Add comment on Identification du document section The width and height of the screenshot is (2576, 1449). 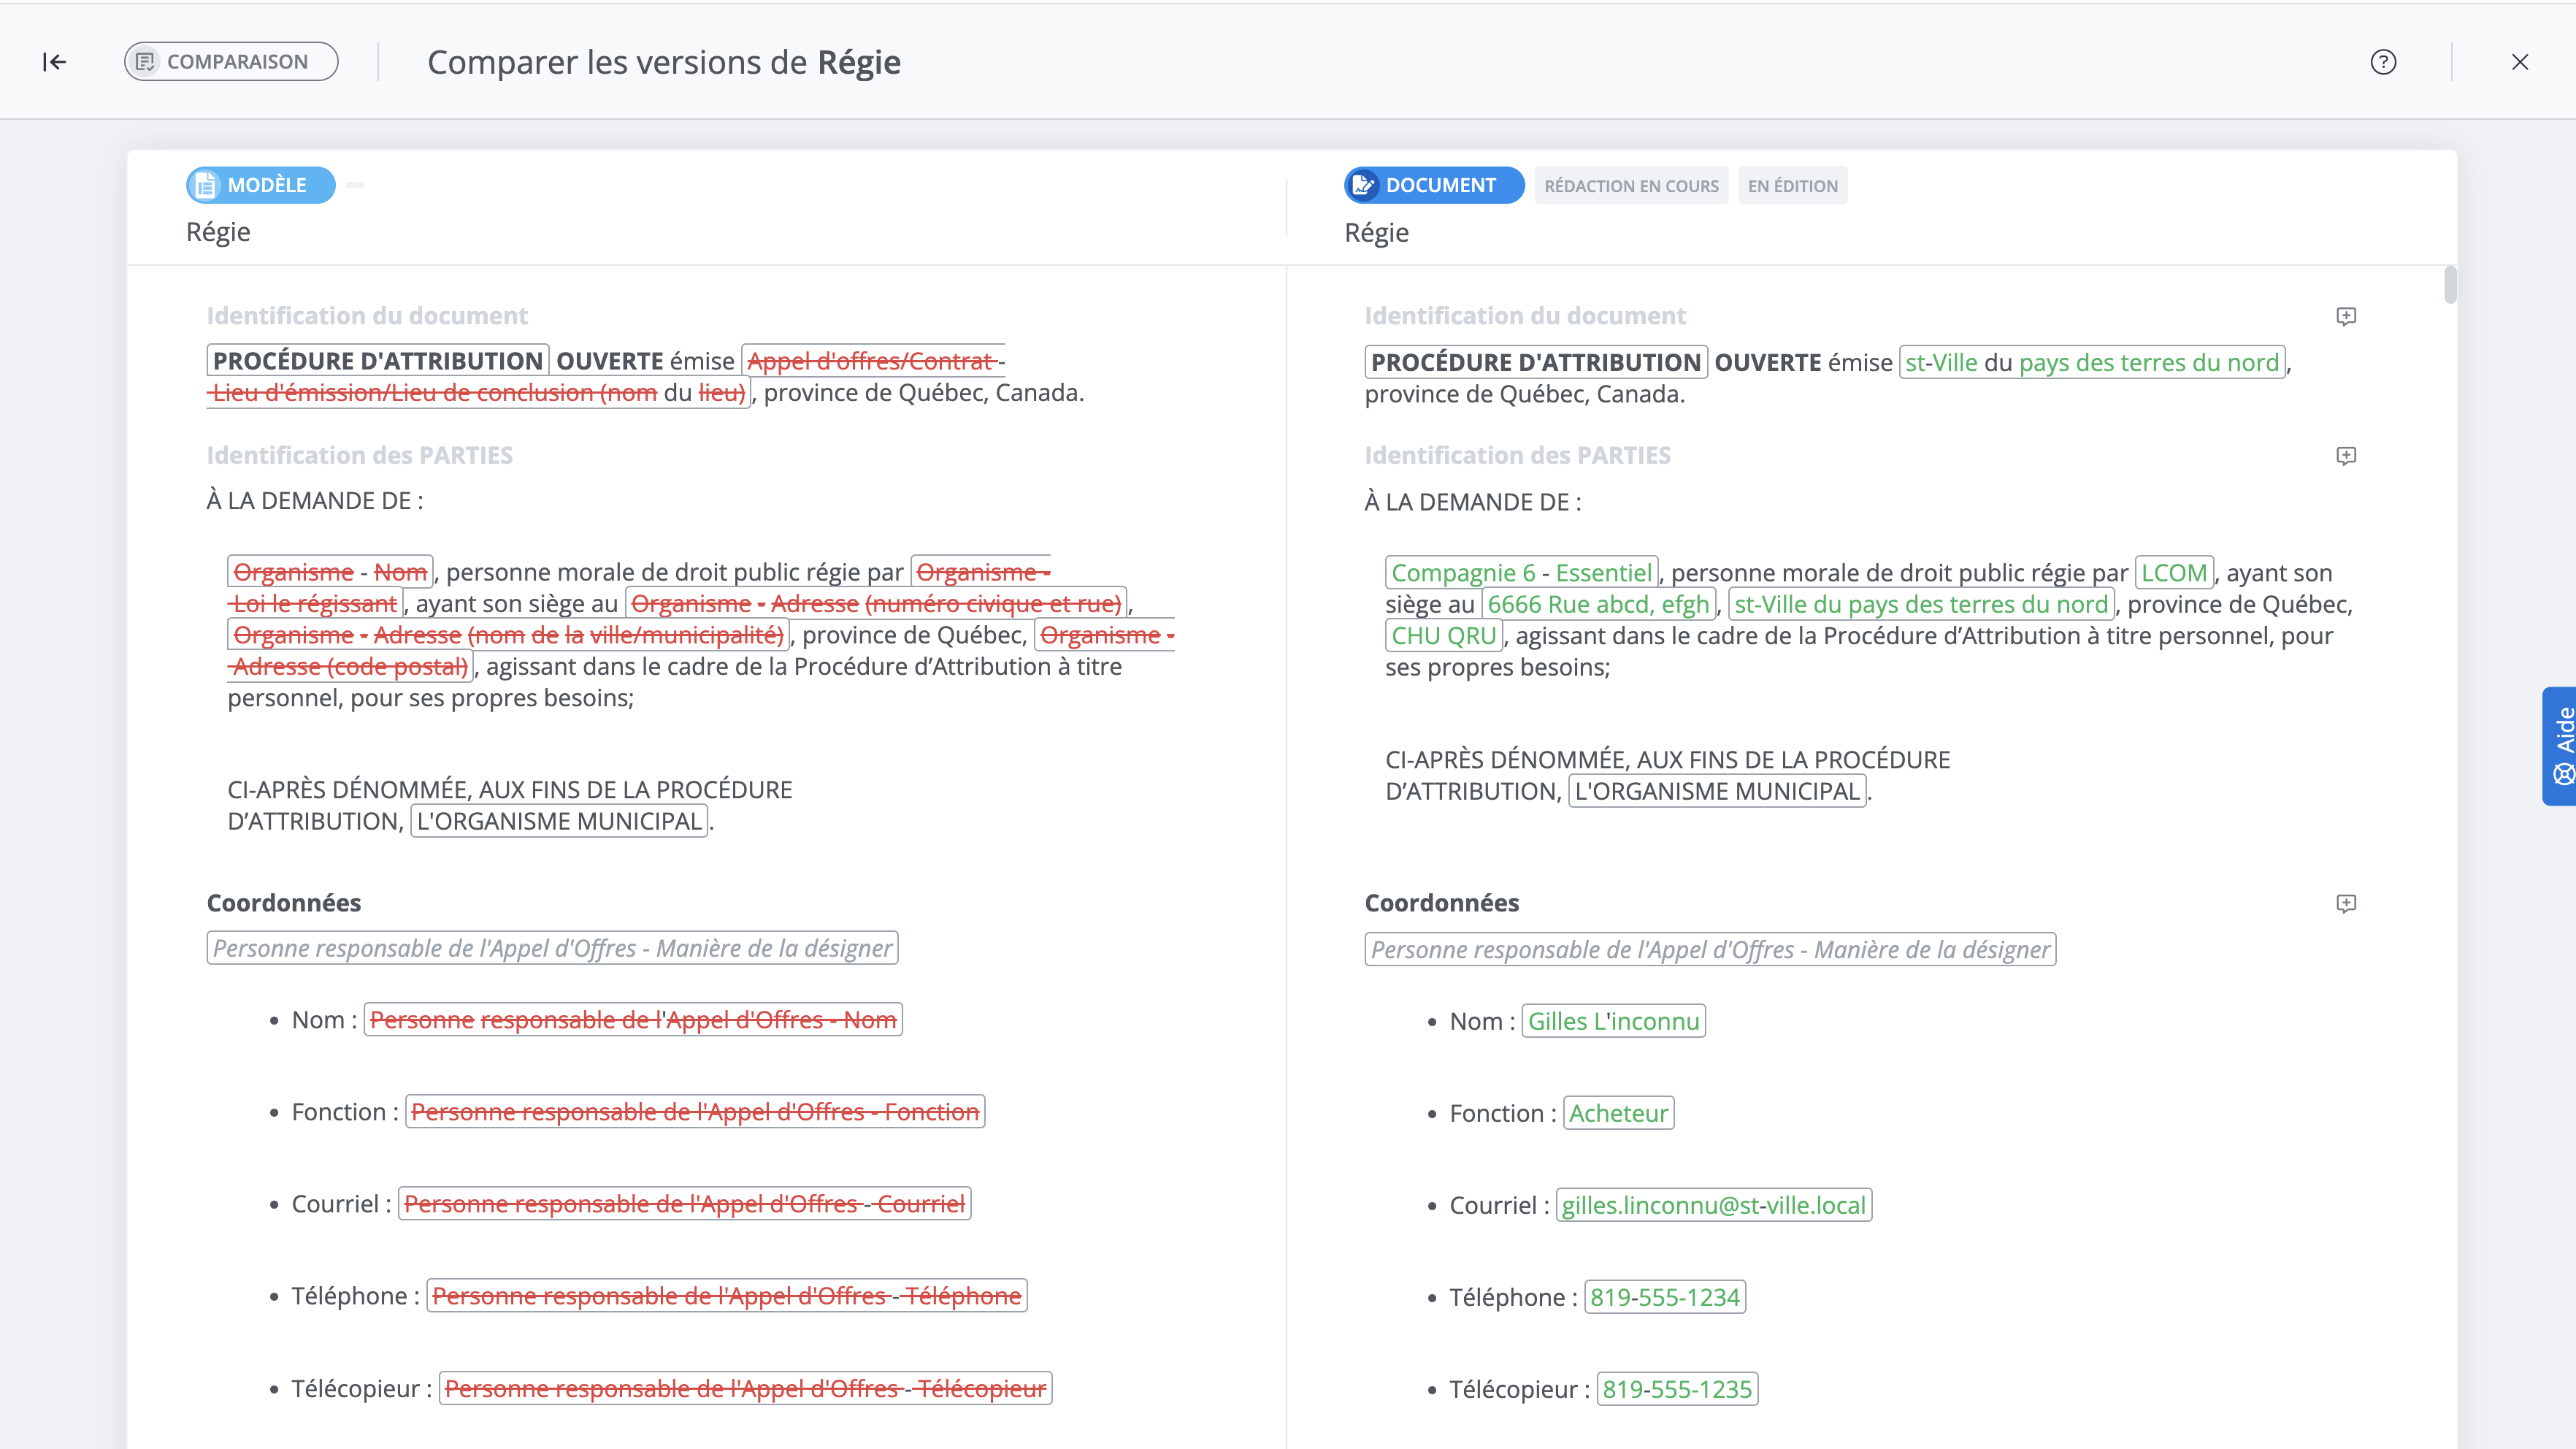[2346, 316]
